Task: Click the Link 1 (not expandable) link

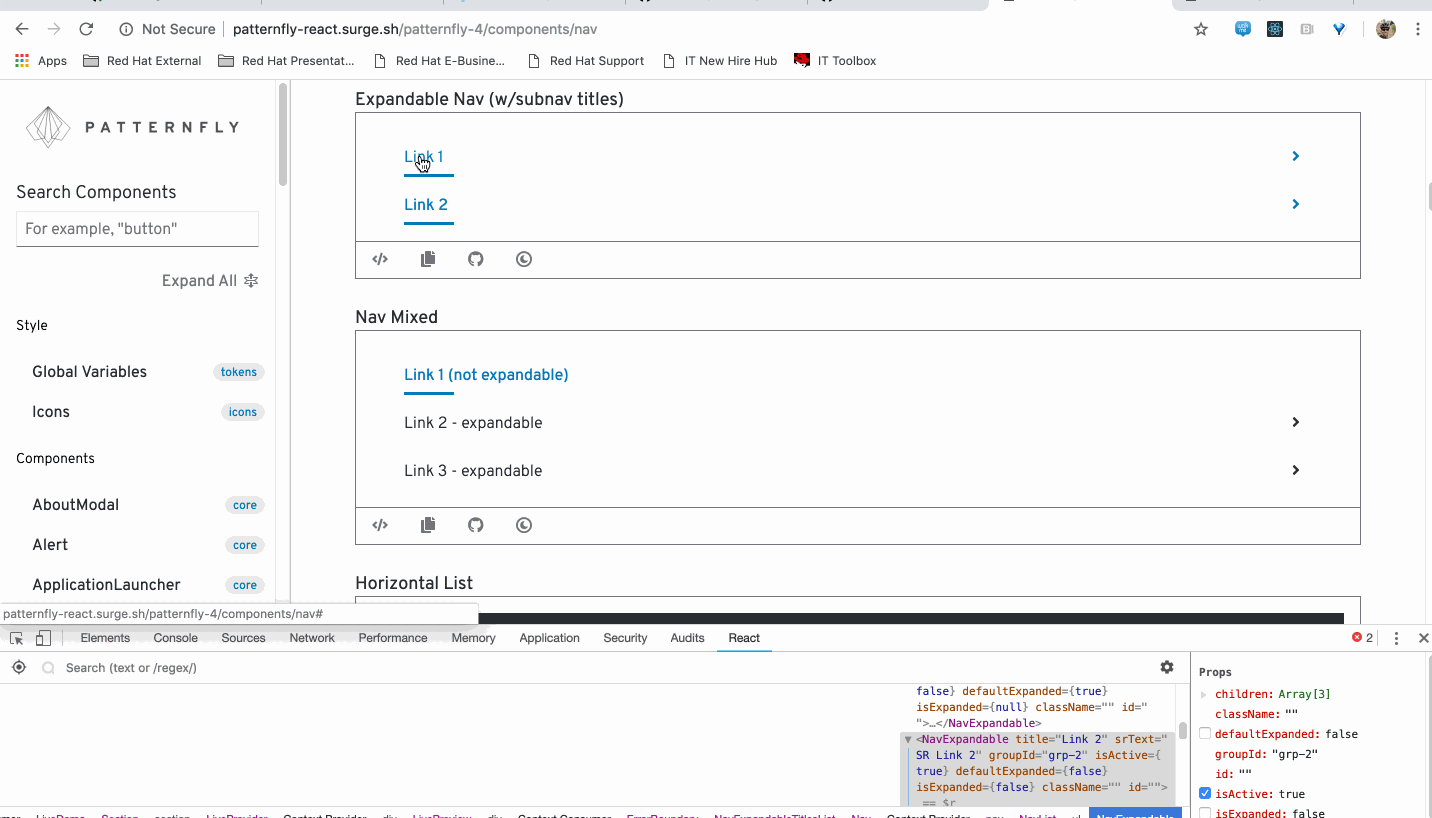Action: tap(486, 375)
